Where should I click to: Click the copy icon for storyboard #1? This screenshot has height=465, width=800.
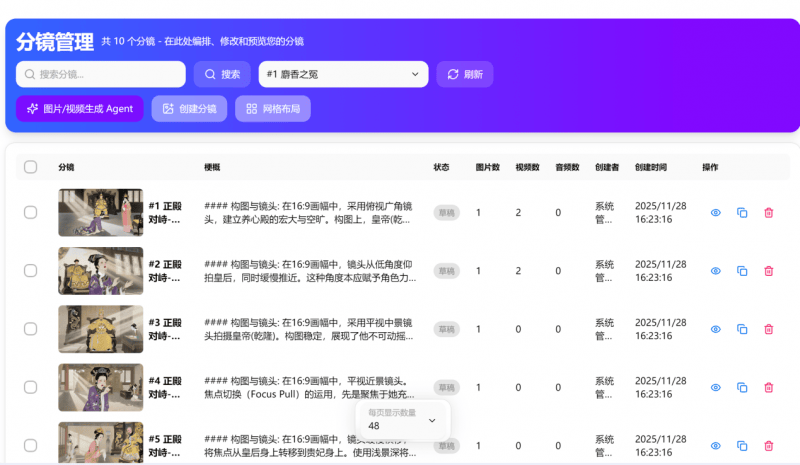[x=742, y=213]
